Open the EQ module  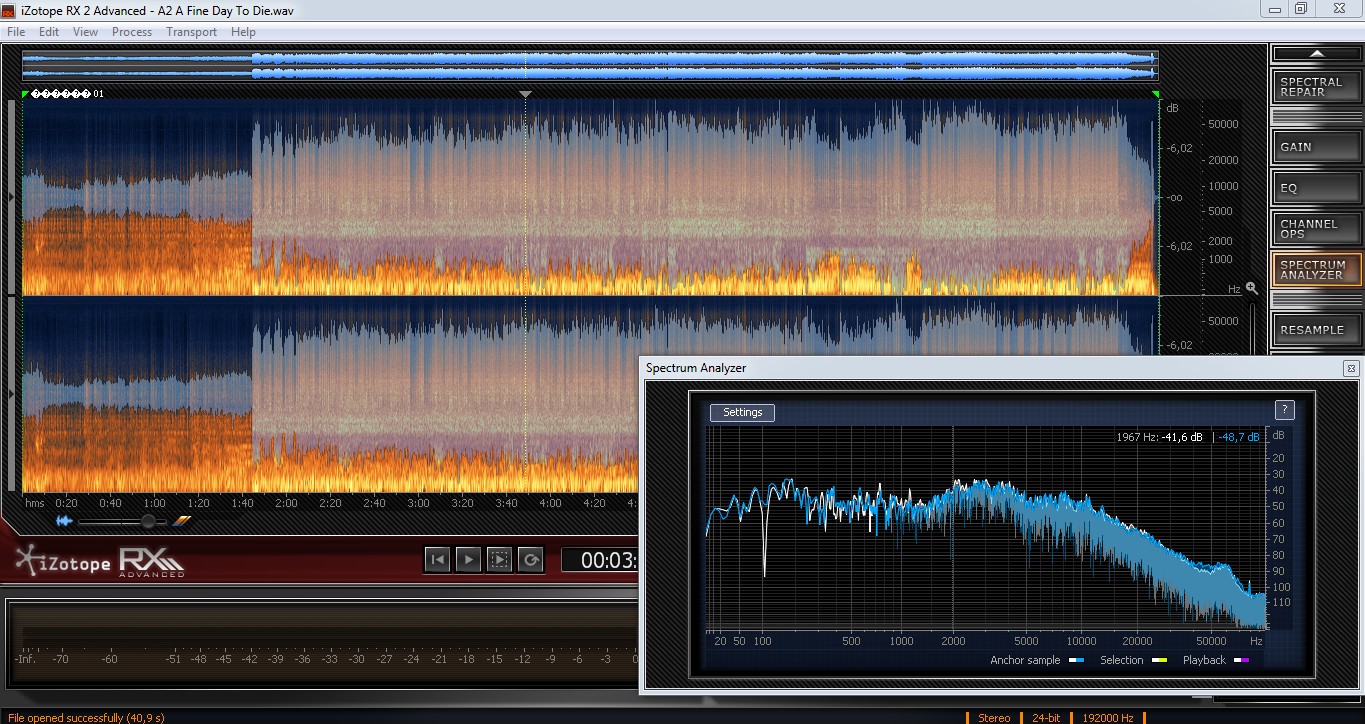click(x=1316, y=187)
